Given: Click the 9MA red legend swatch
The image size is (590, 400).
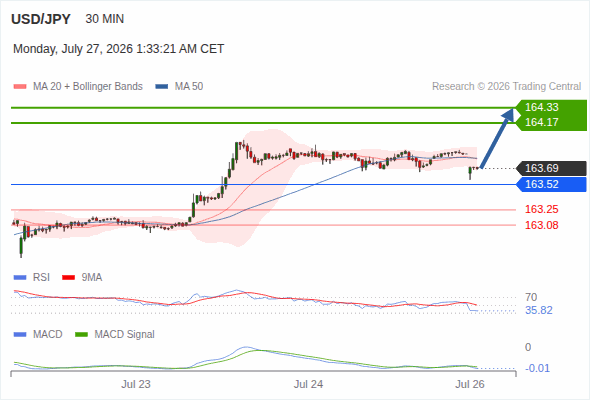Looking at the screenshot, I should pos(68,278).
